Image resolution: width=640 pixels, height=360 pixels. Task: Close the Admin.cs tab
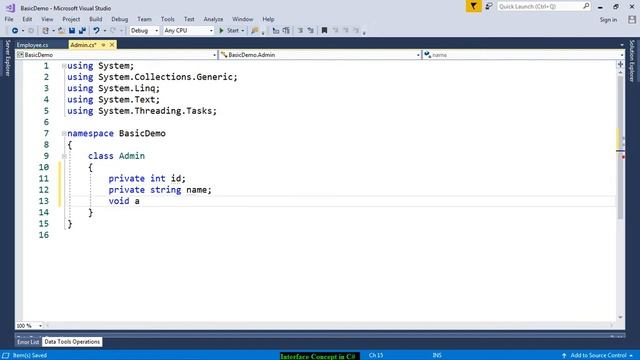[x=112, y=45]
